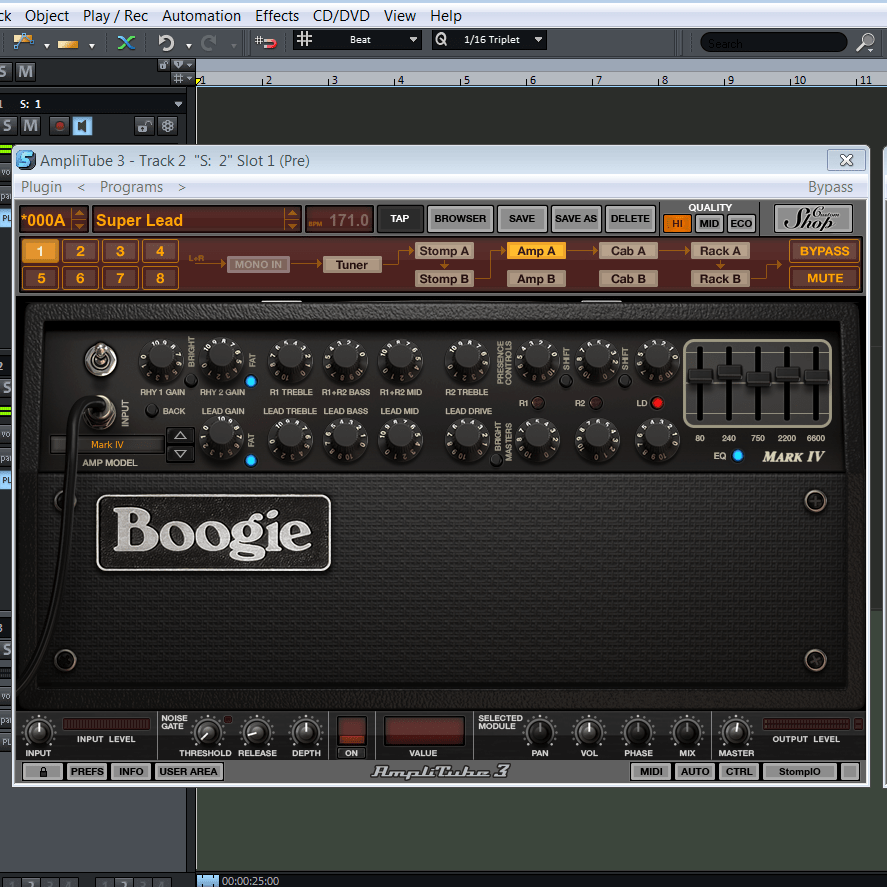Click the 80 Hz EQ slider
Viewport: 887px width, 887px height.
click(700, 376)
